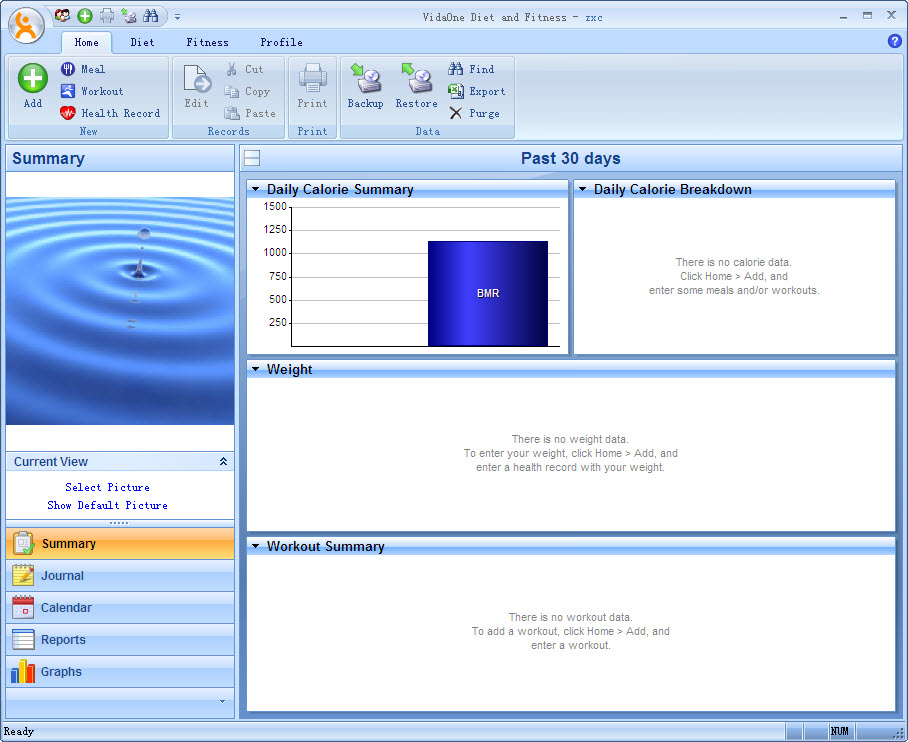908x742 pixels.
Task: Open the help question mark icon
Action: coord(894,41)
